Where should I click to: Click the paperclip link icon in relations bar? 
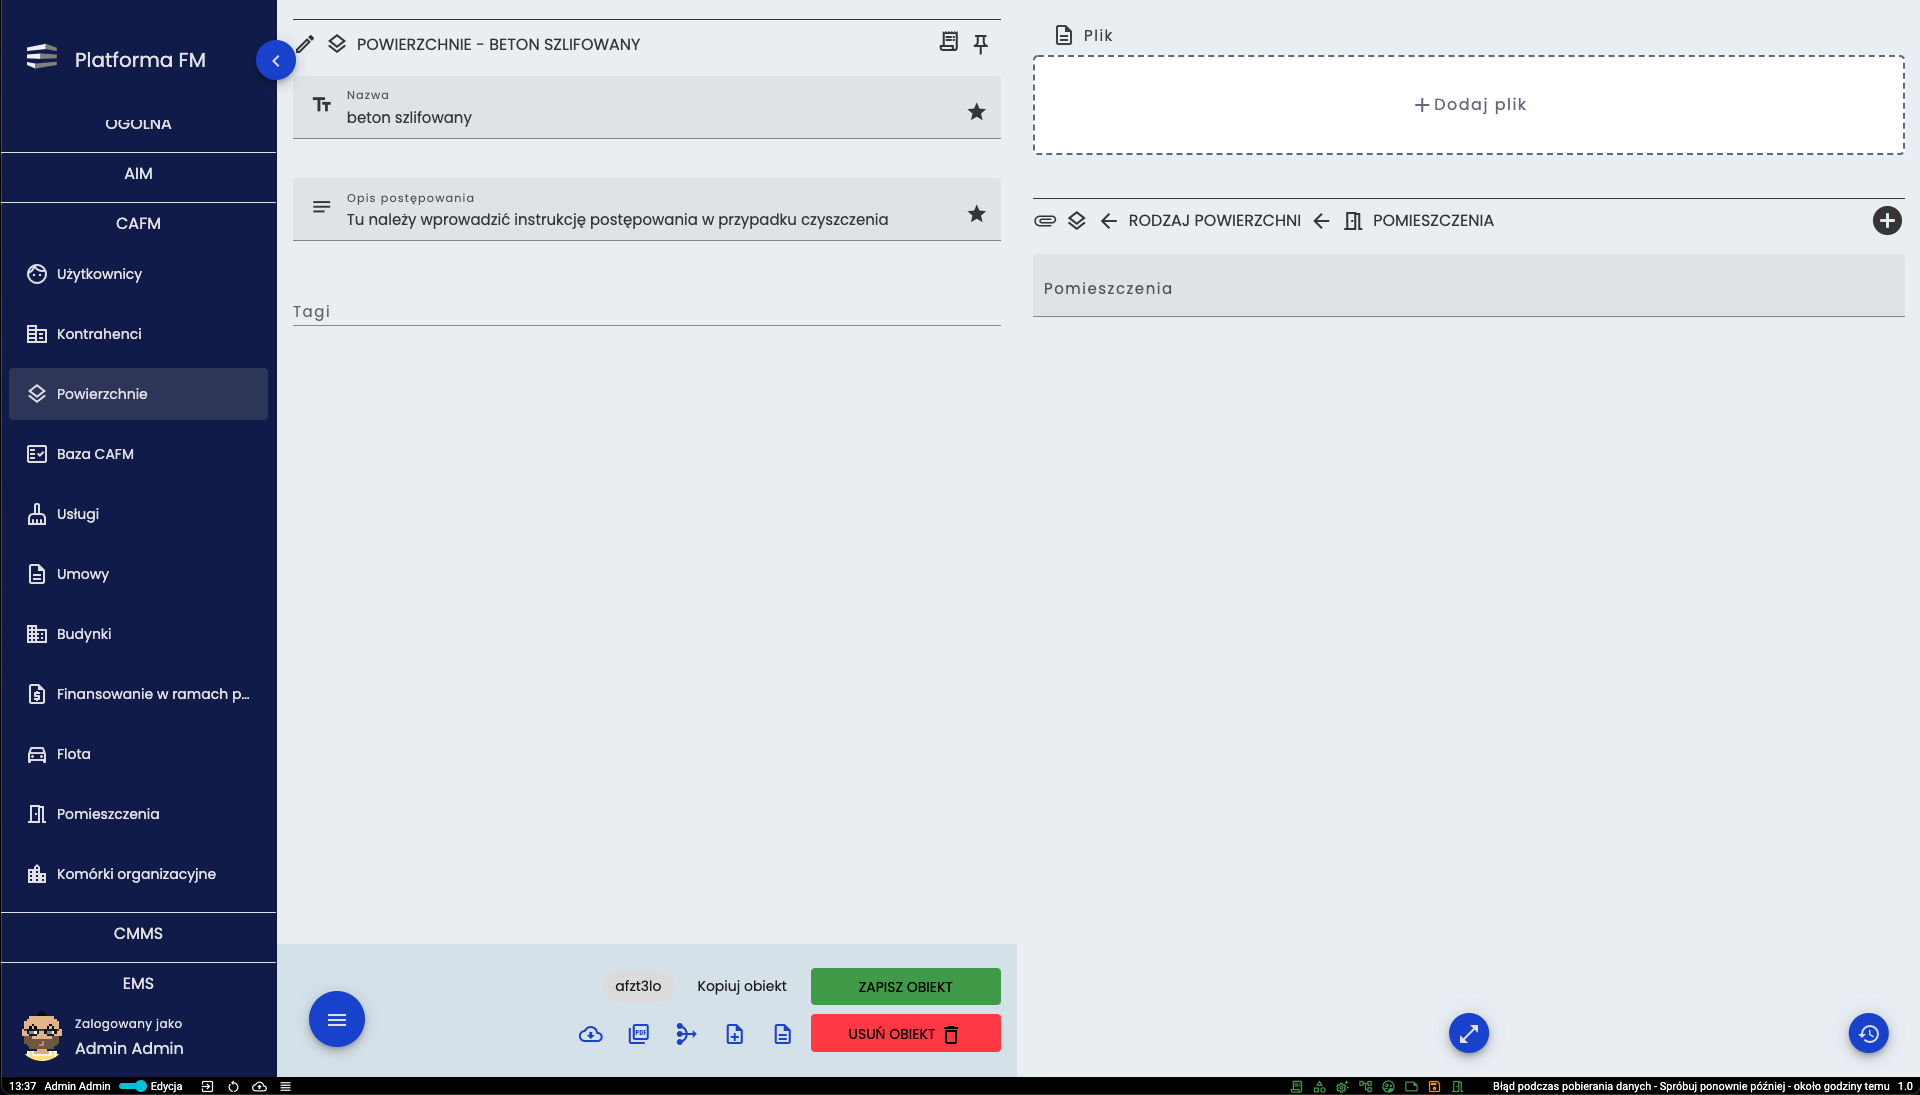[1045, 221]
